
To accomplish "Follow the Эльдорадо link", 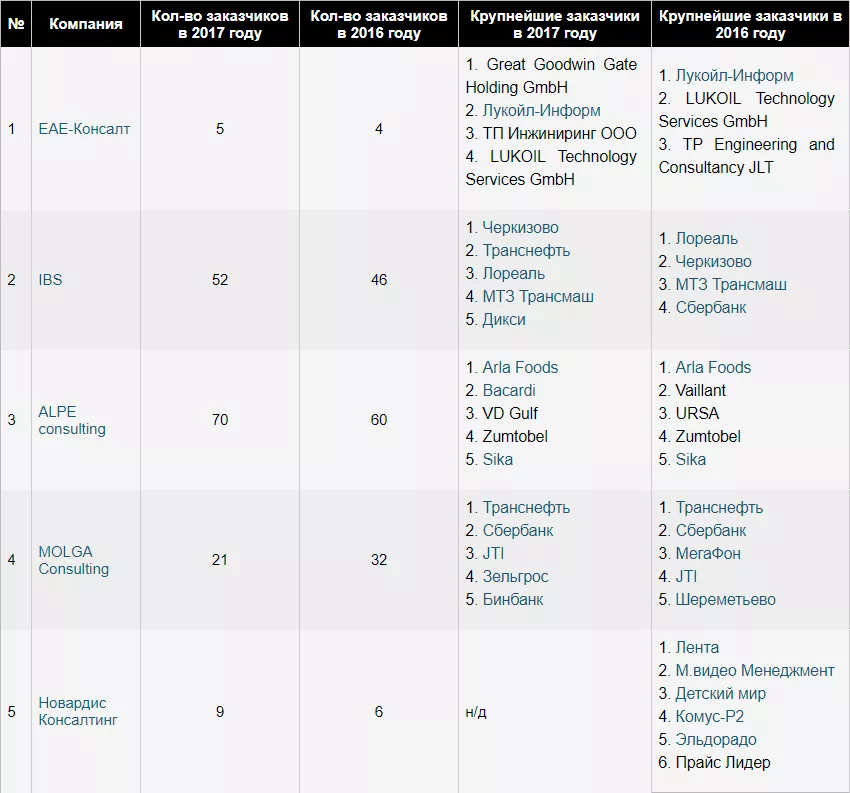I will pos(715,740).
